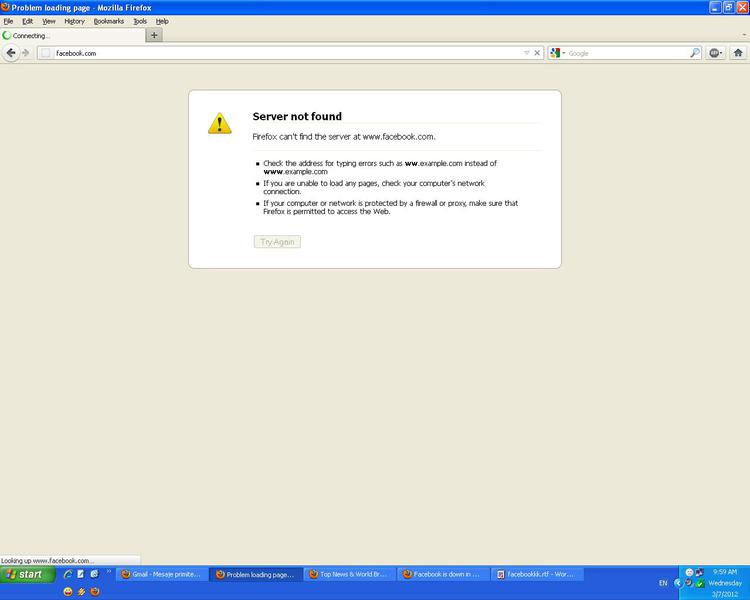Restore down the Firefox window

tap(728, 7)
